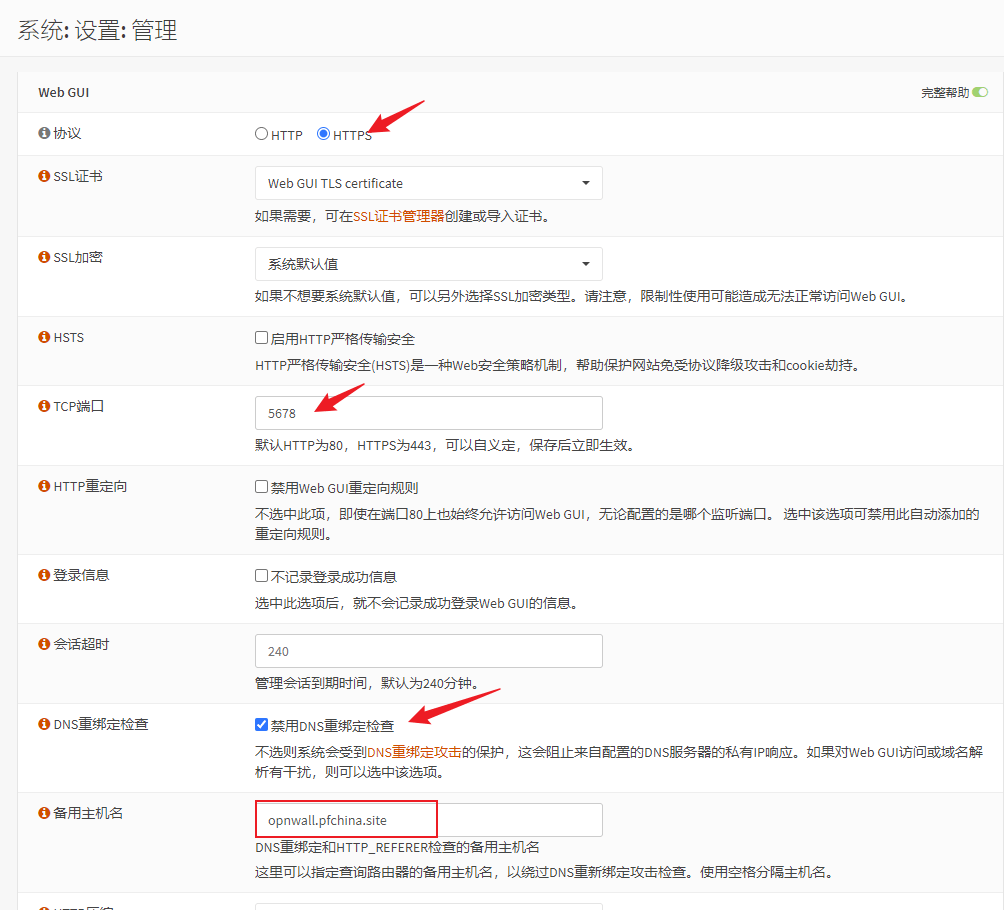
Task: Click the info icon beside SSL证书
Action: coord(44,176)
